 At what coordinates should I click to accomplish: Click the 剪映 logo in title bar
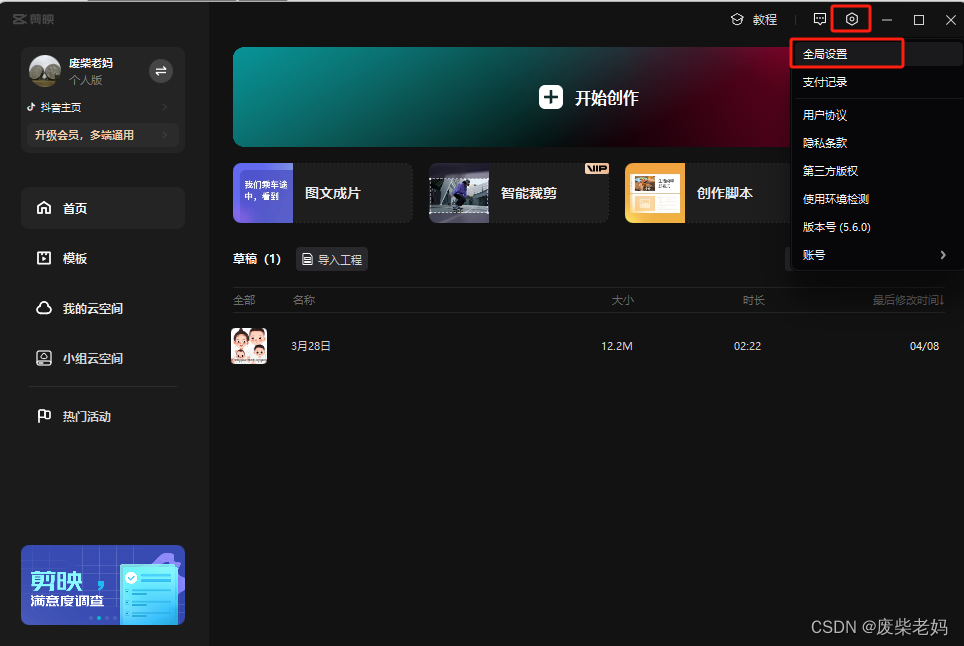[33, 19]
